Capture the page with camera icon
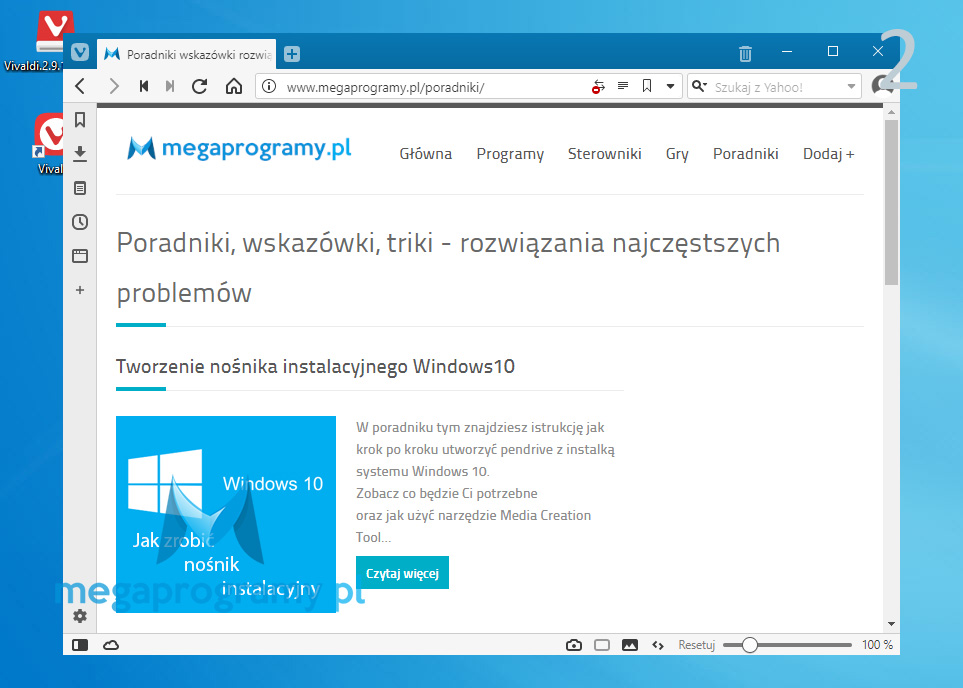 point(574,645)
